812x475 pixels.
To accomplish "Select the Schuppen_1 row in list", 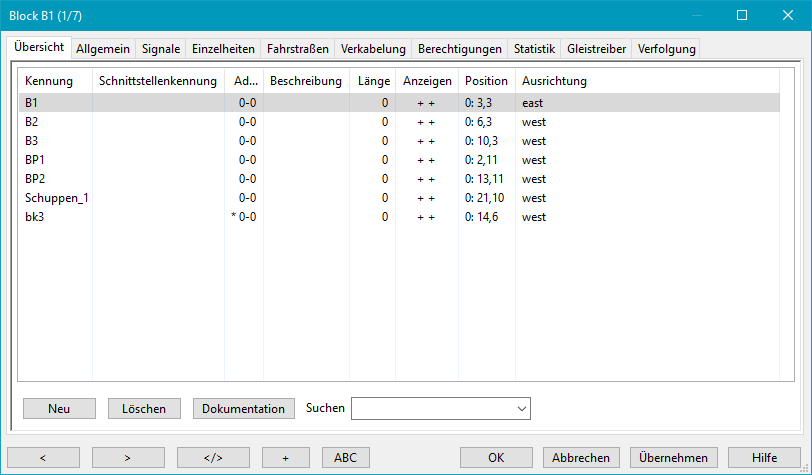I will (57, 198).
